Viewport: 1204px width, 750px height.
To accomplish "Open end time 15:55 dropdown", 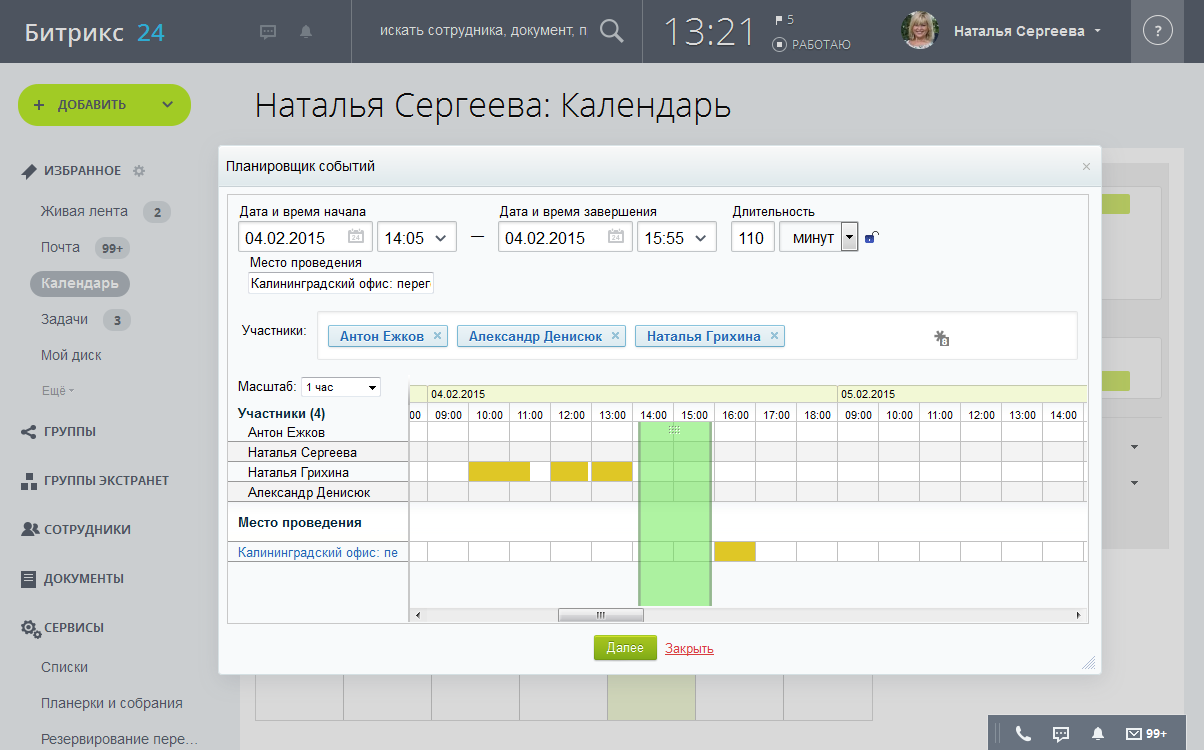I will pyautogui.click(x=677, y=237).
